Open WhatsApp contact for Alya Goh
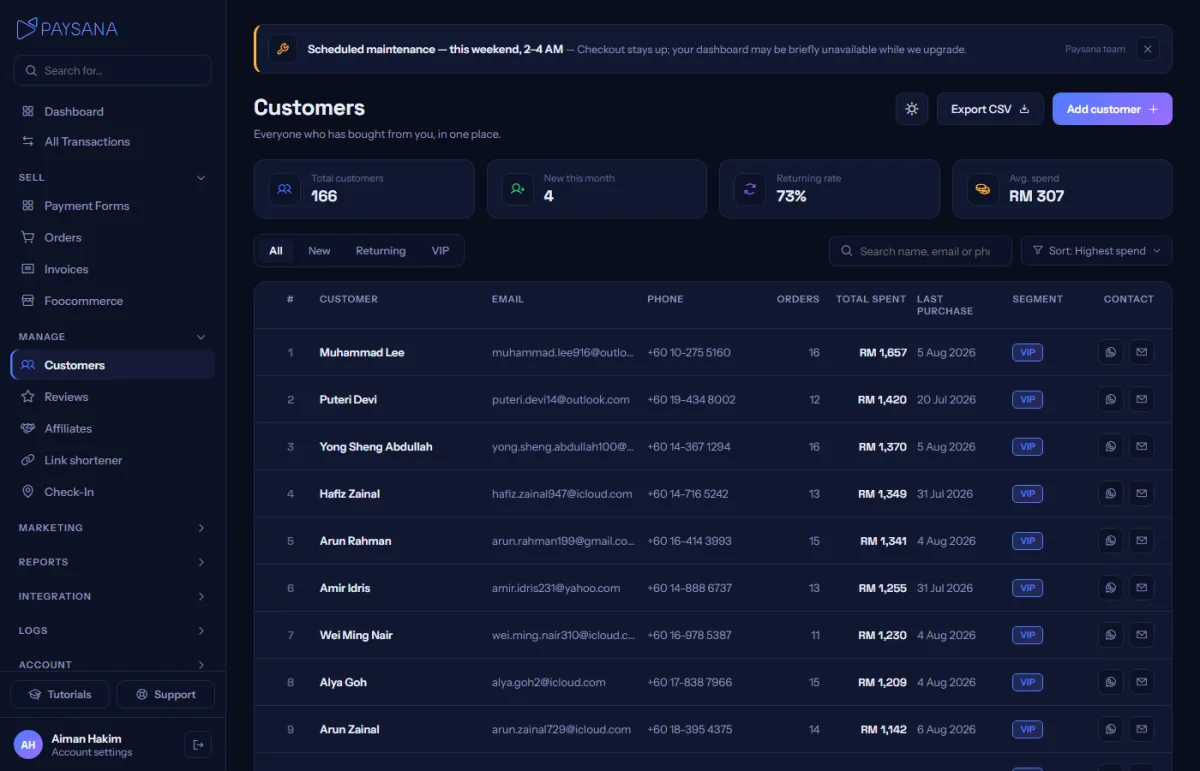The height and width of the screenshot is (771, 1200). click(1110, 681)
